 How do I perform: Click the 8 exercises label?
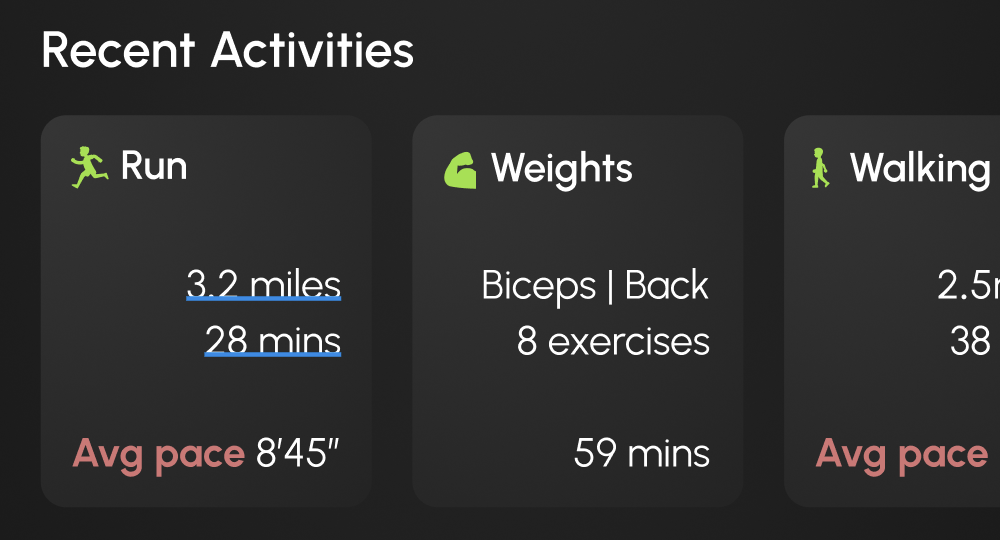click(613, 341)
